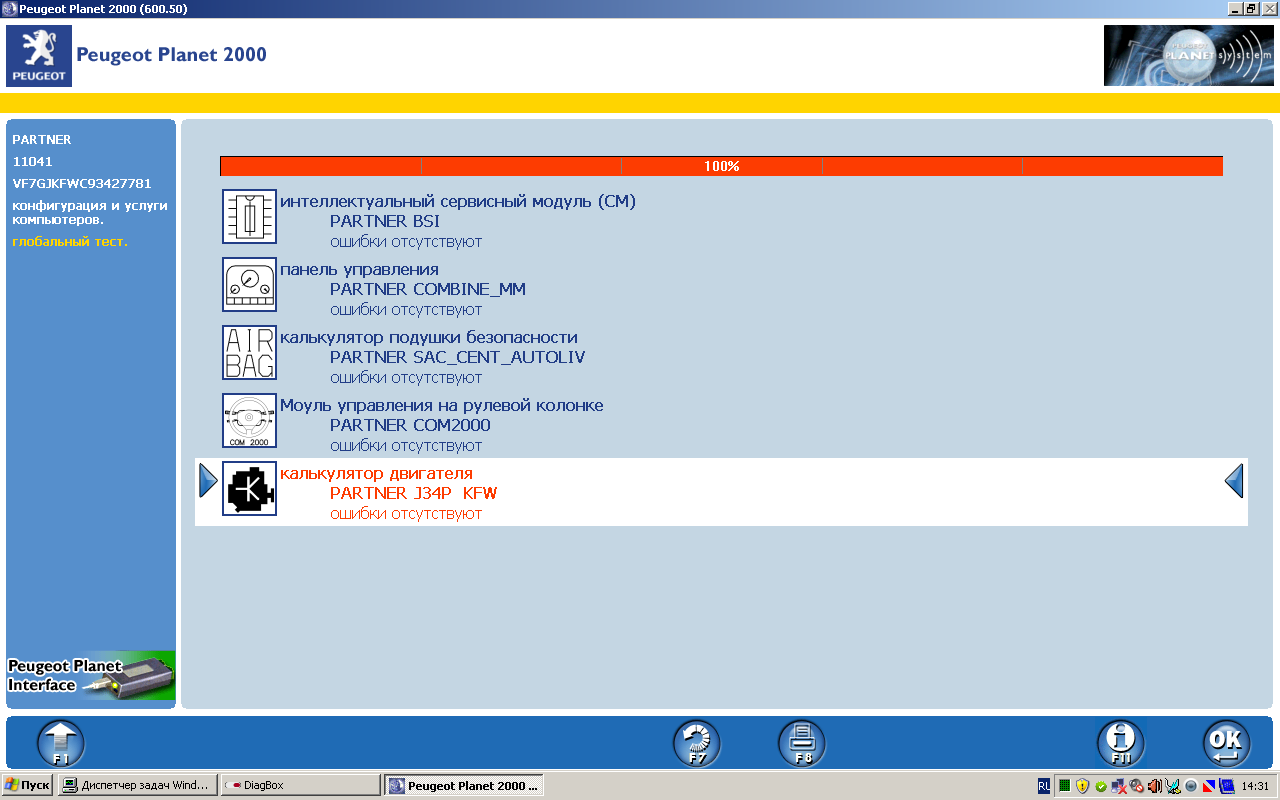1280x800 pixels.
Task: Click the 100% progress bar
Action: [721, 166]
